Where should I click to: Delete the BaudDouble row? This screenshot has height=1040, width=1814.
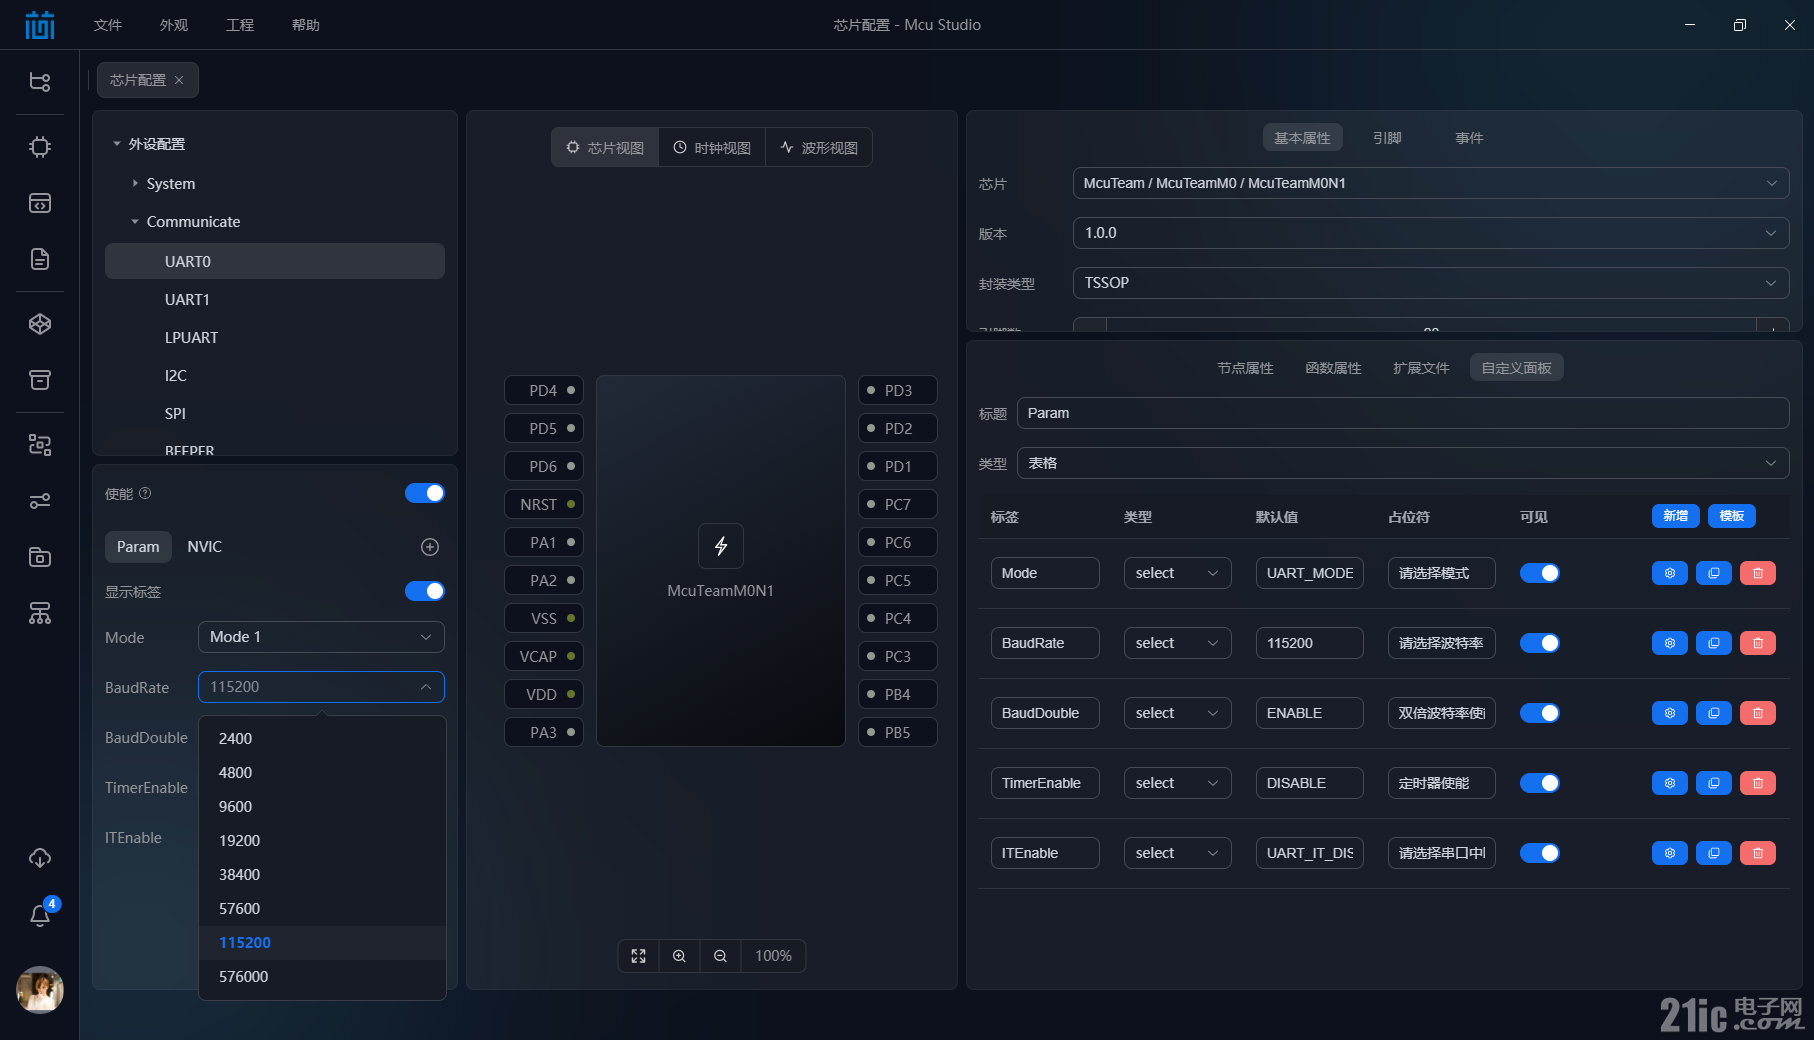[1757, 713]
